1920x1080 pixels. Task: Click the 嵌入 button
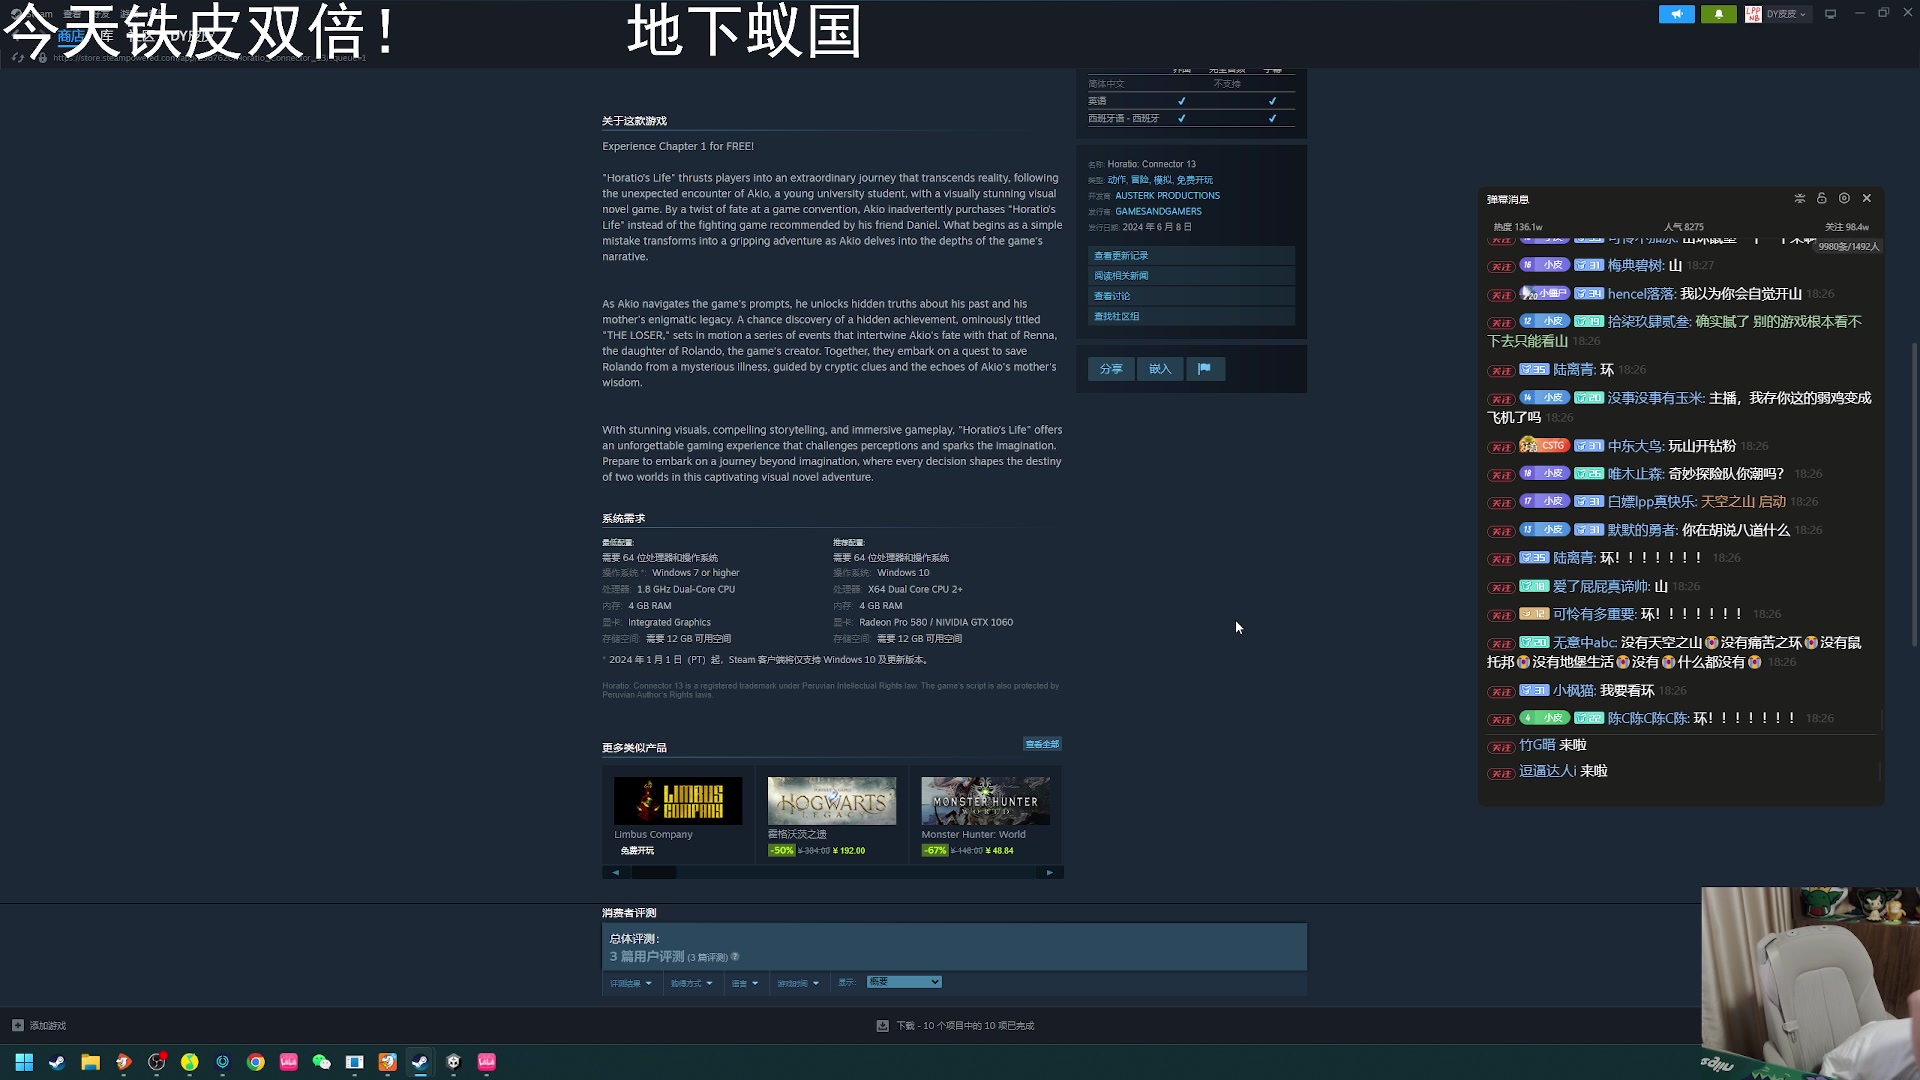1160,369
